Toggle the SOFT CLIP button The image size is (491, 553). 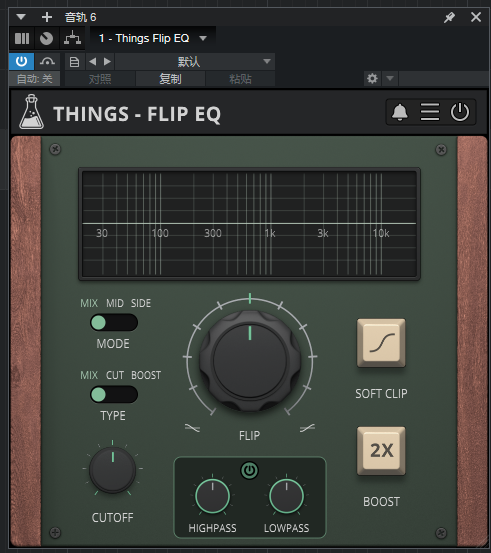(381, 343)
